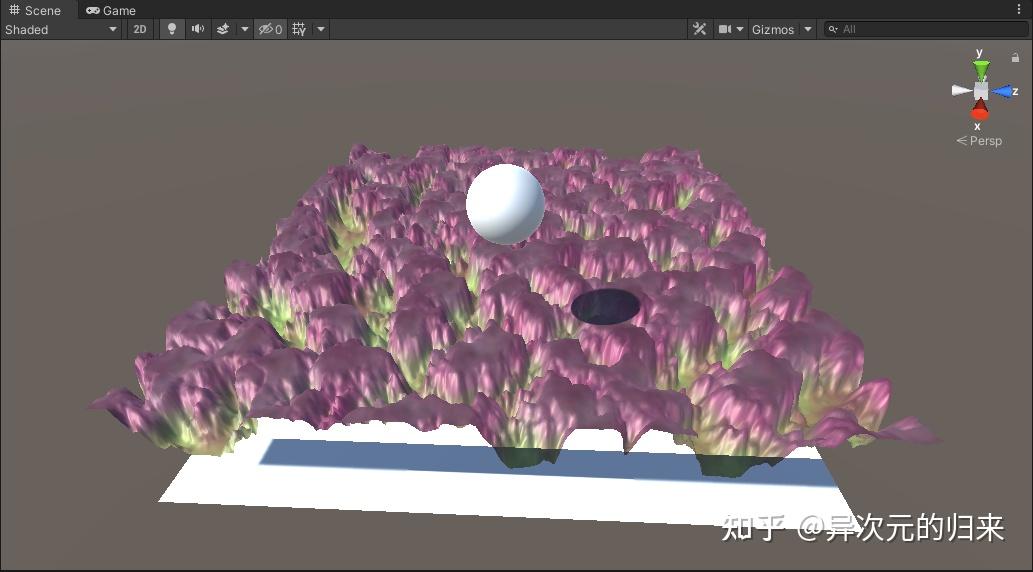Toggle scene audio speaker icon
The height and width of the screenshot is (572, 1033).
point(198,29)
